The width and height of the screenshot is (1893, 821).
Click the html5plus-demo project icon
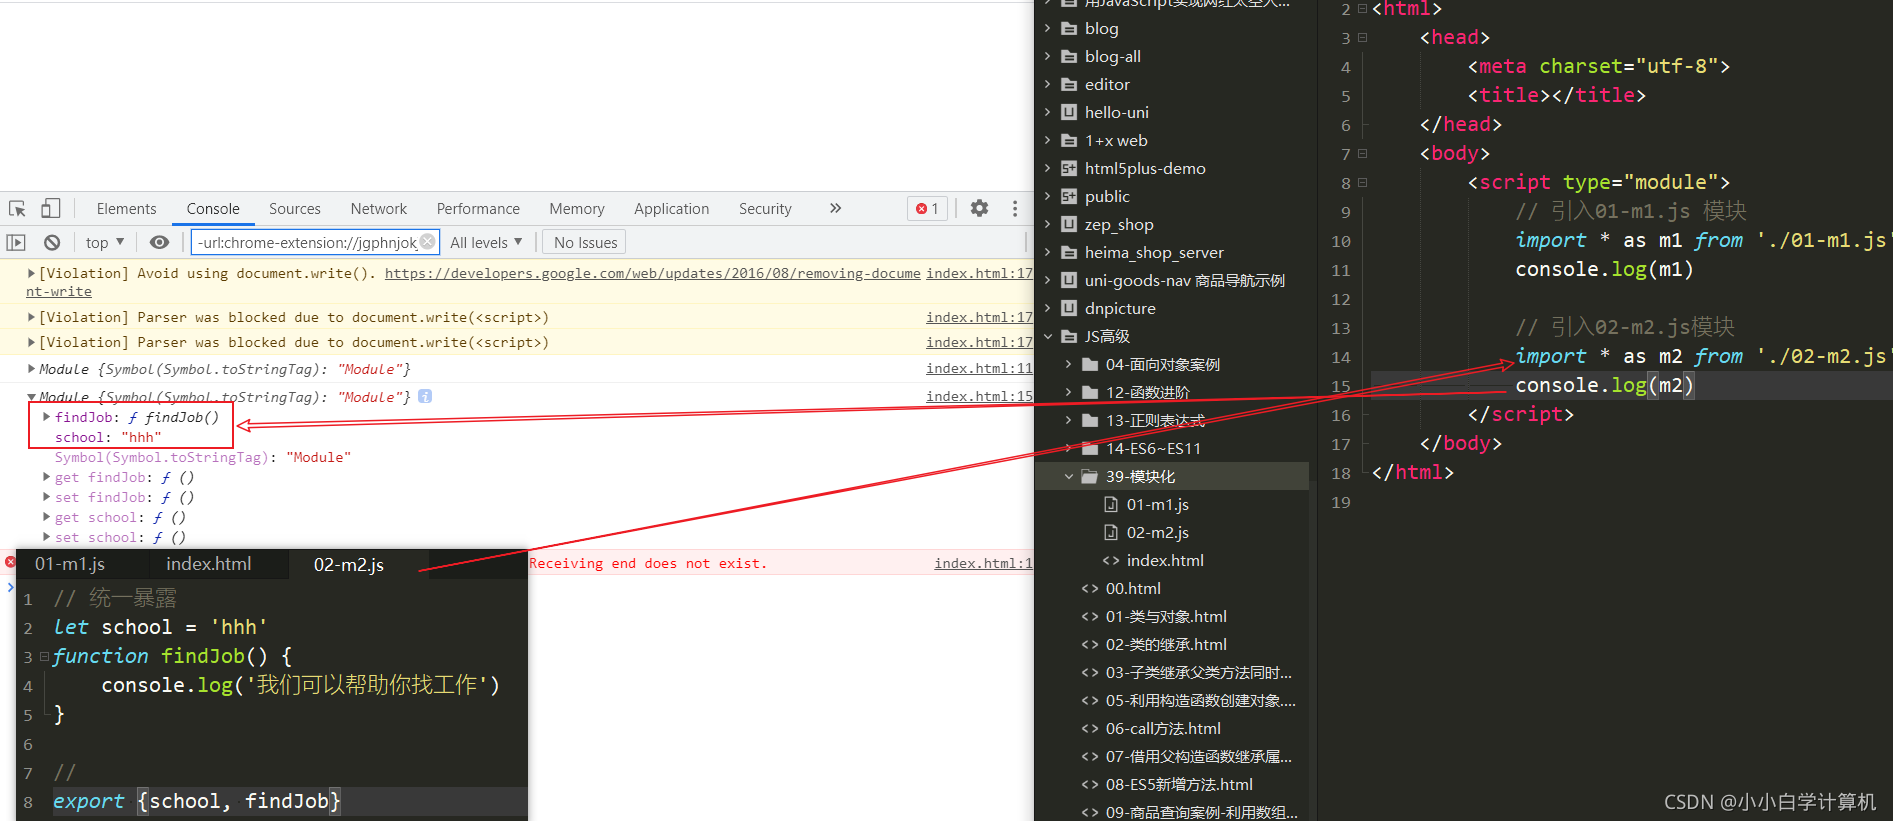(1069, 168)
